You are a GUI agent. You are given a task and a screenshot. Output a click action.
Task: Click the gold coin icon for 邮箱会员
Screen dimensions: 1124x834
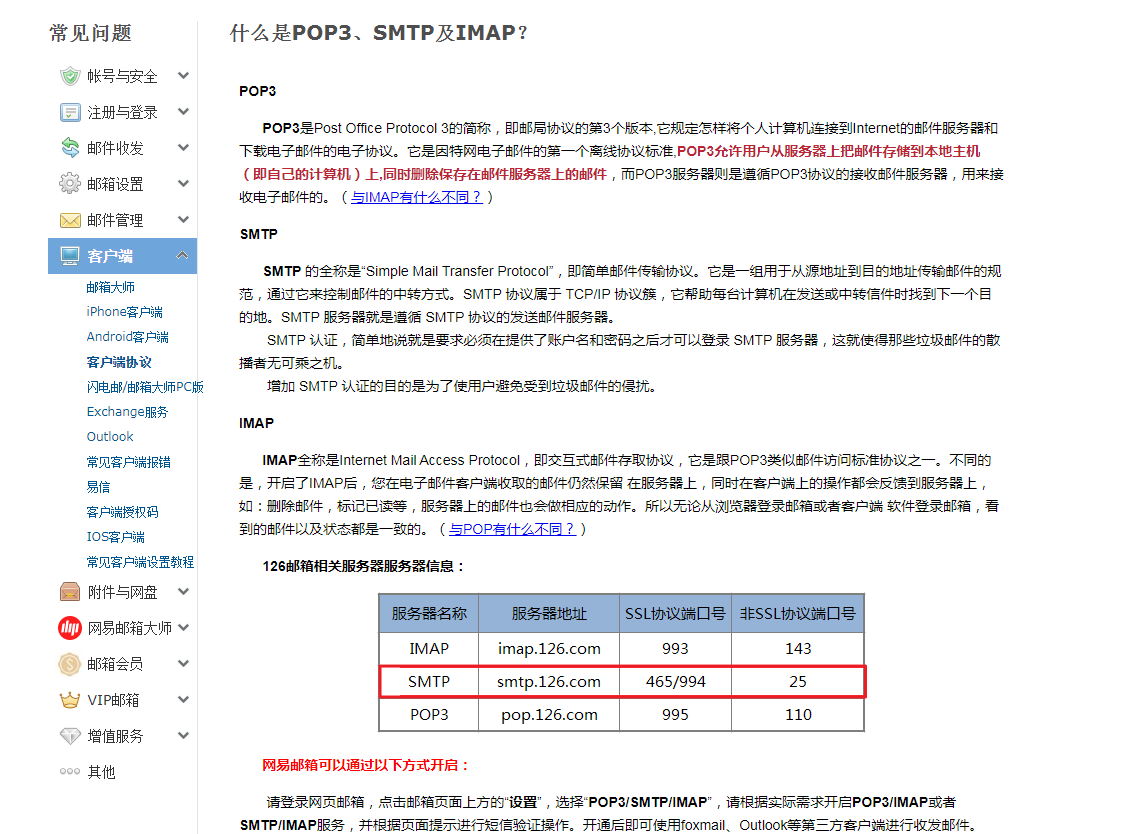pos(70,664)
